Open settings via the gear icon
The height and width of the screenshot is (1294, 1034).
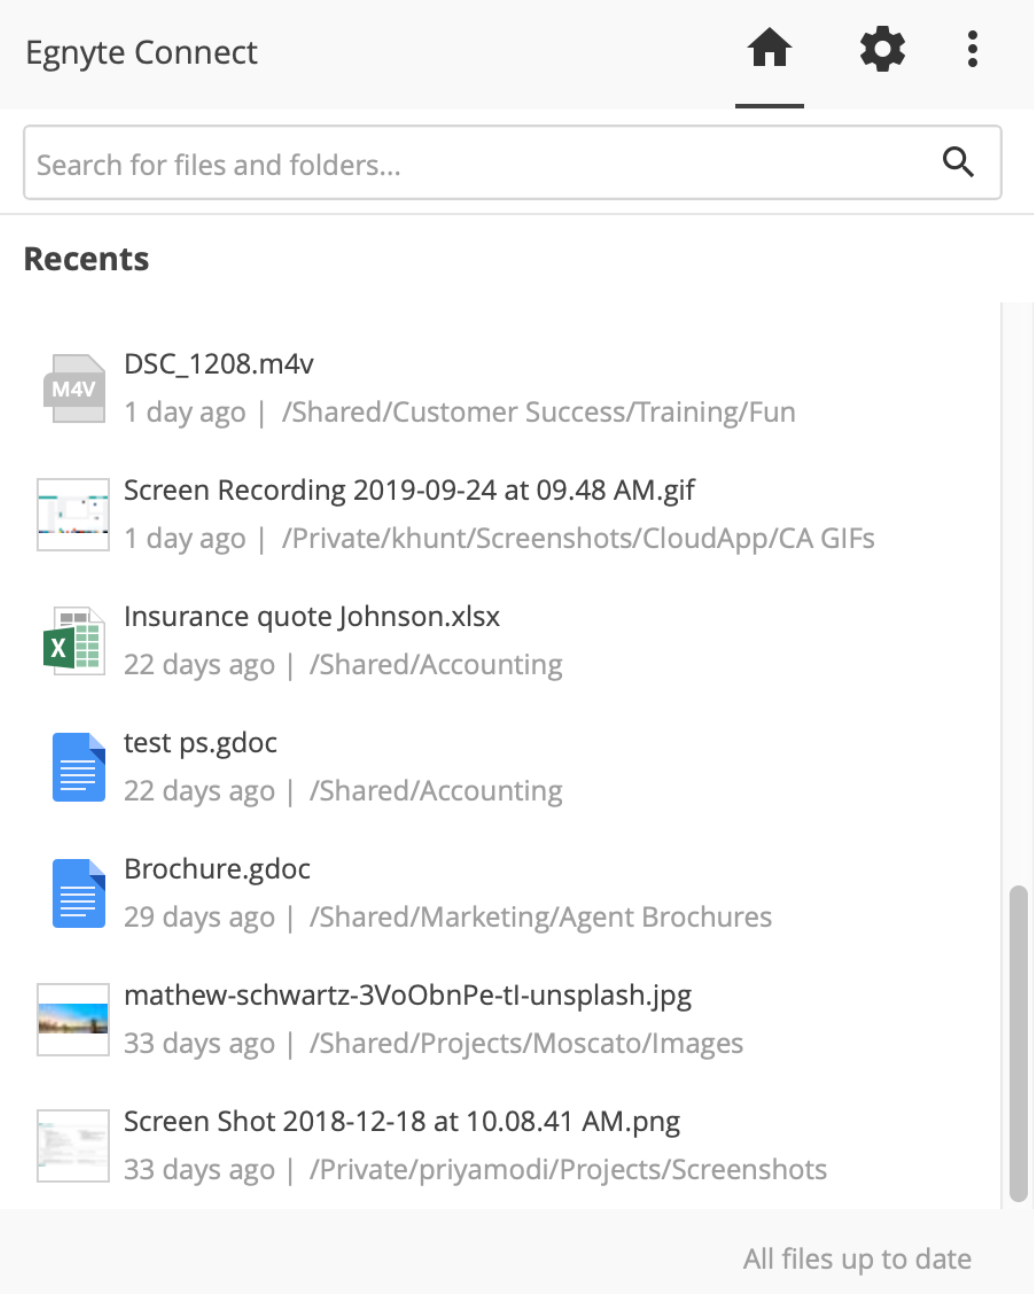pos(882,49)
